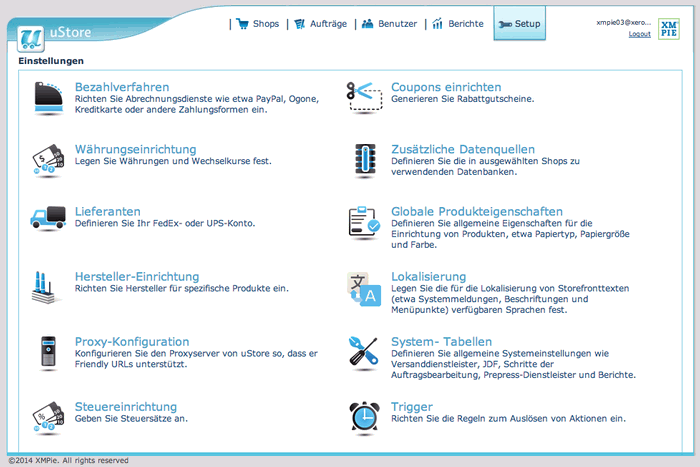The height and width of the screenshot is (467, 700).
Task: Select the Setup tab
Action: pos(520,24)
